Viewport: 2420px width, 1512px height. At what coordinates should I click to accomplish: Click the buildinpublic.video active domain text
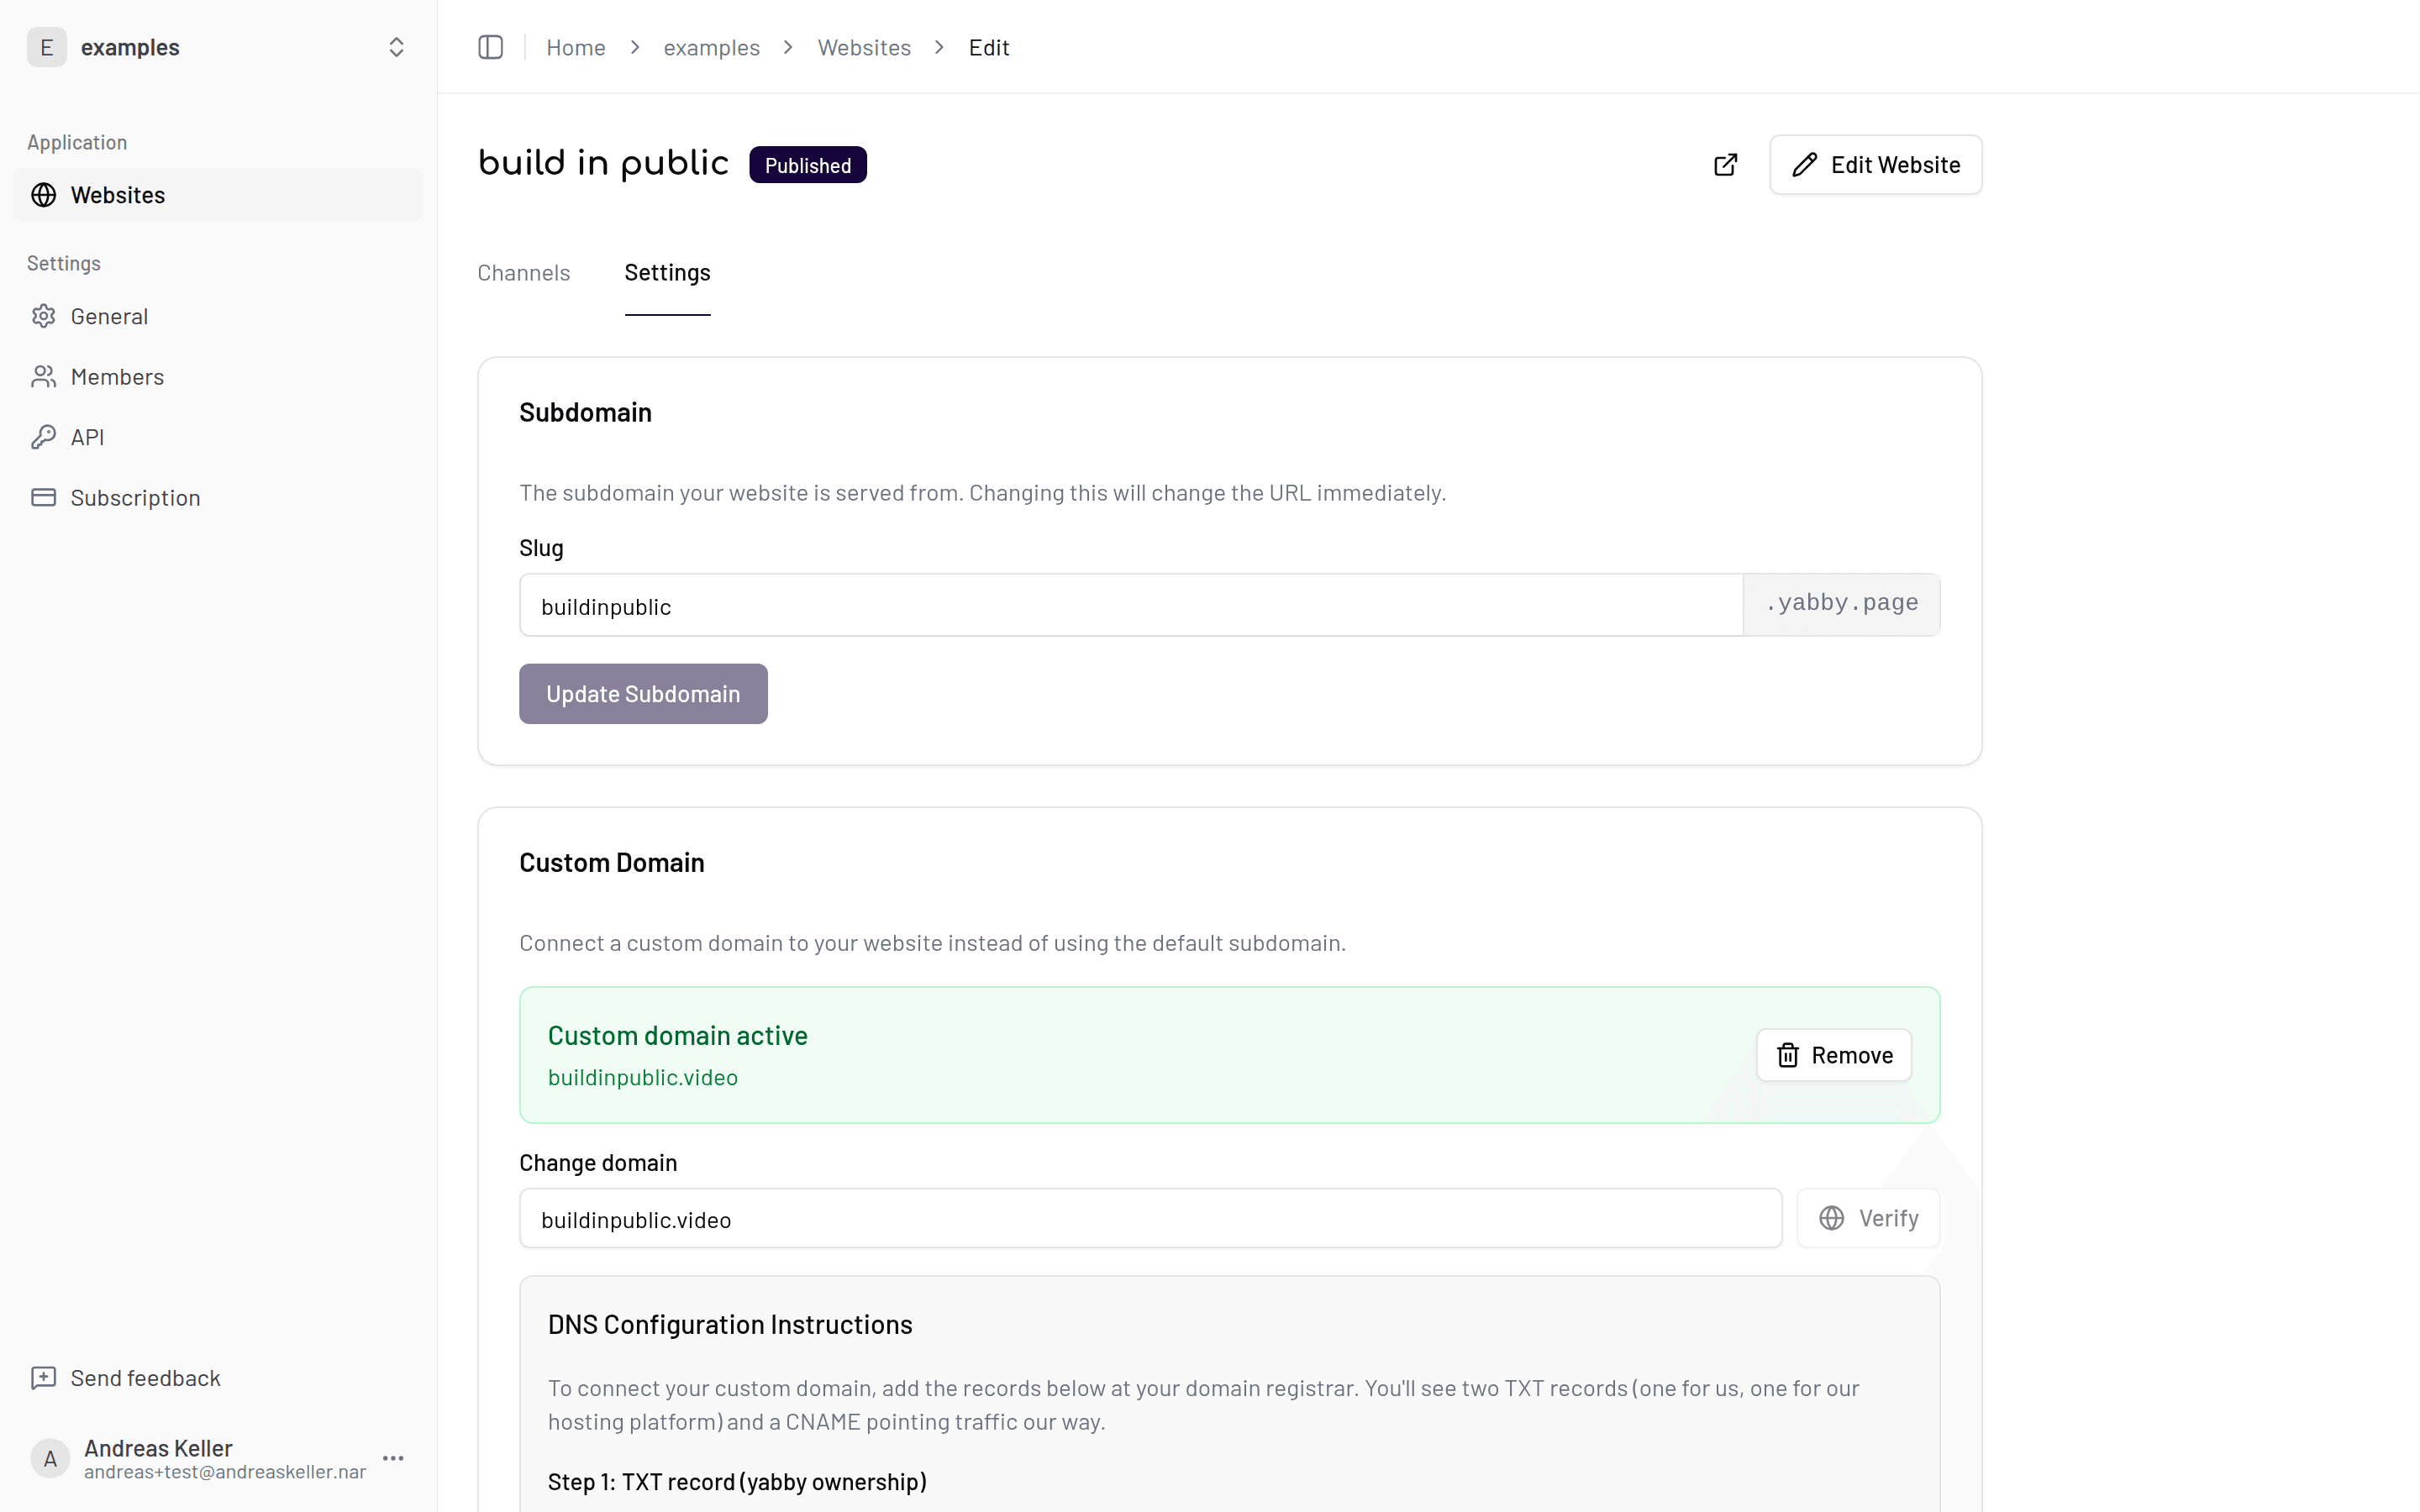pyautogui.click(x=642, y=1078)
